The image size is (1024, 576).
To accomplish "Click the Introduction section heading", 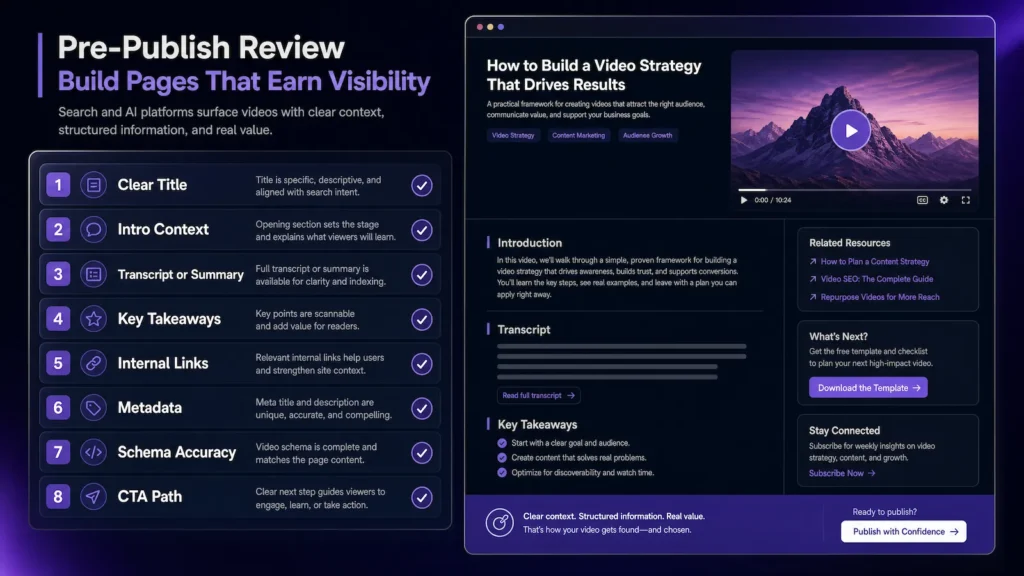I will [529, 243].
